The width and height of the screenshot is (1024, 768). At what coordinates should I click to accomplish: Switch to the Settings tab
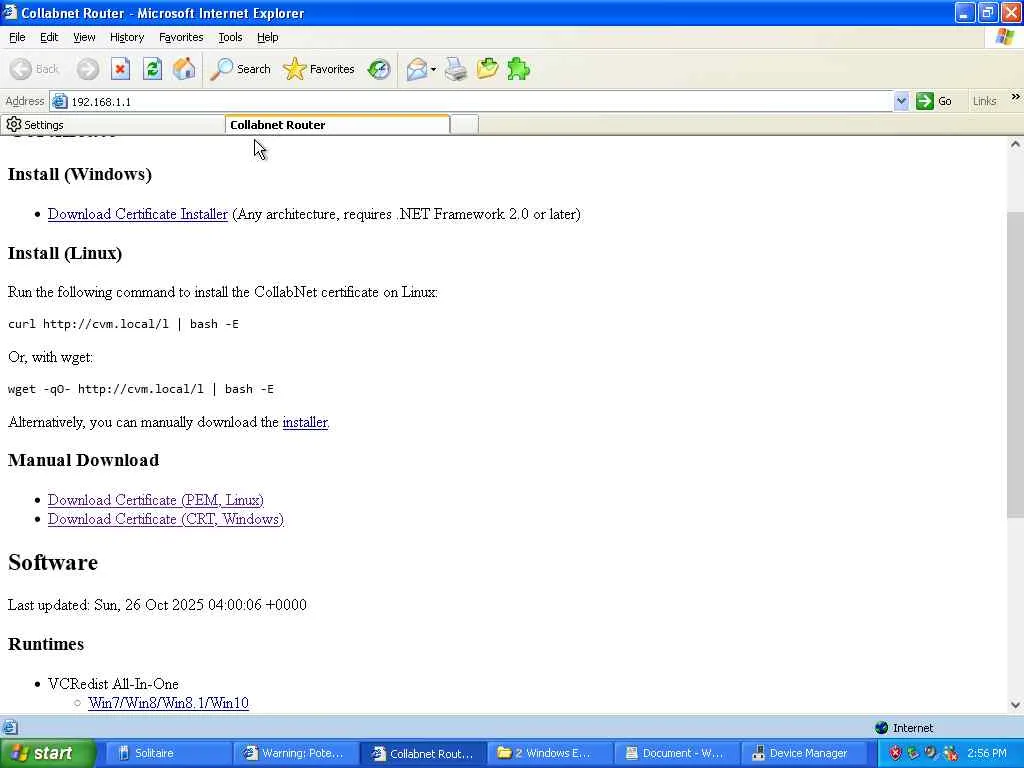click(x=112, y=125)
